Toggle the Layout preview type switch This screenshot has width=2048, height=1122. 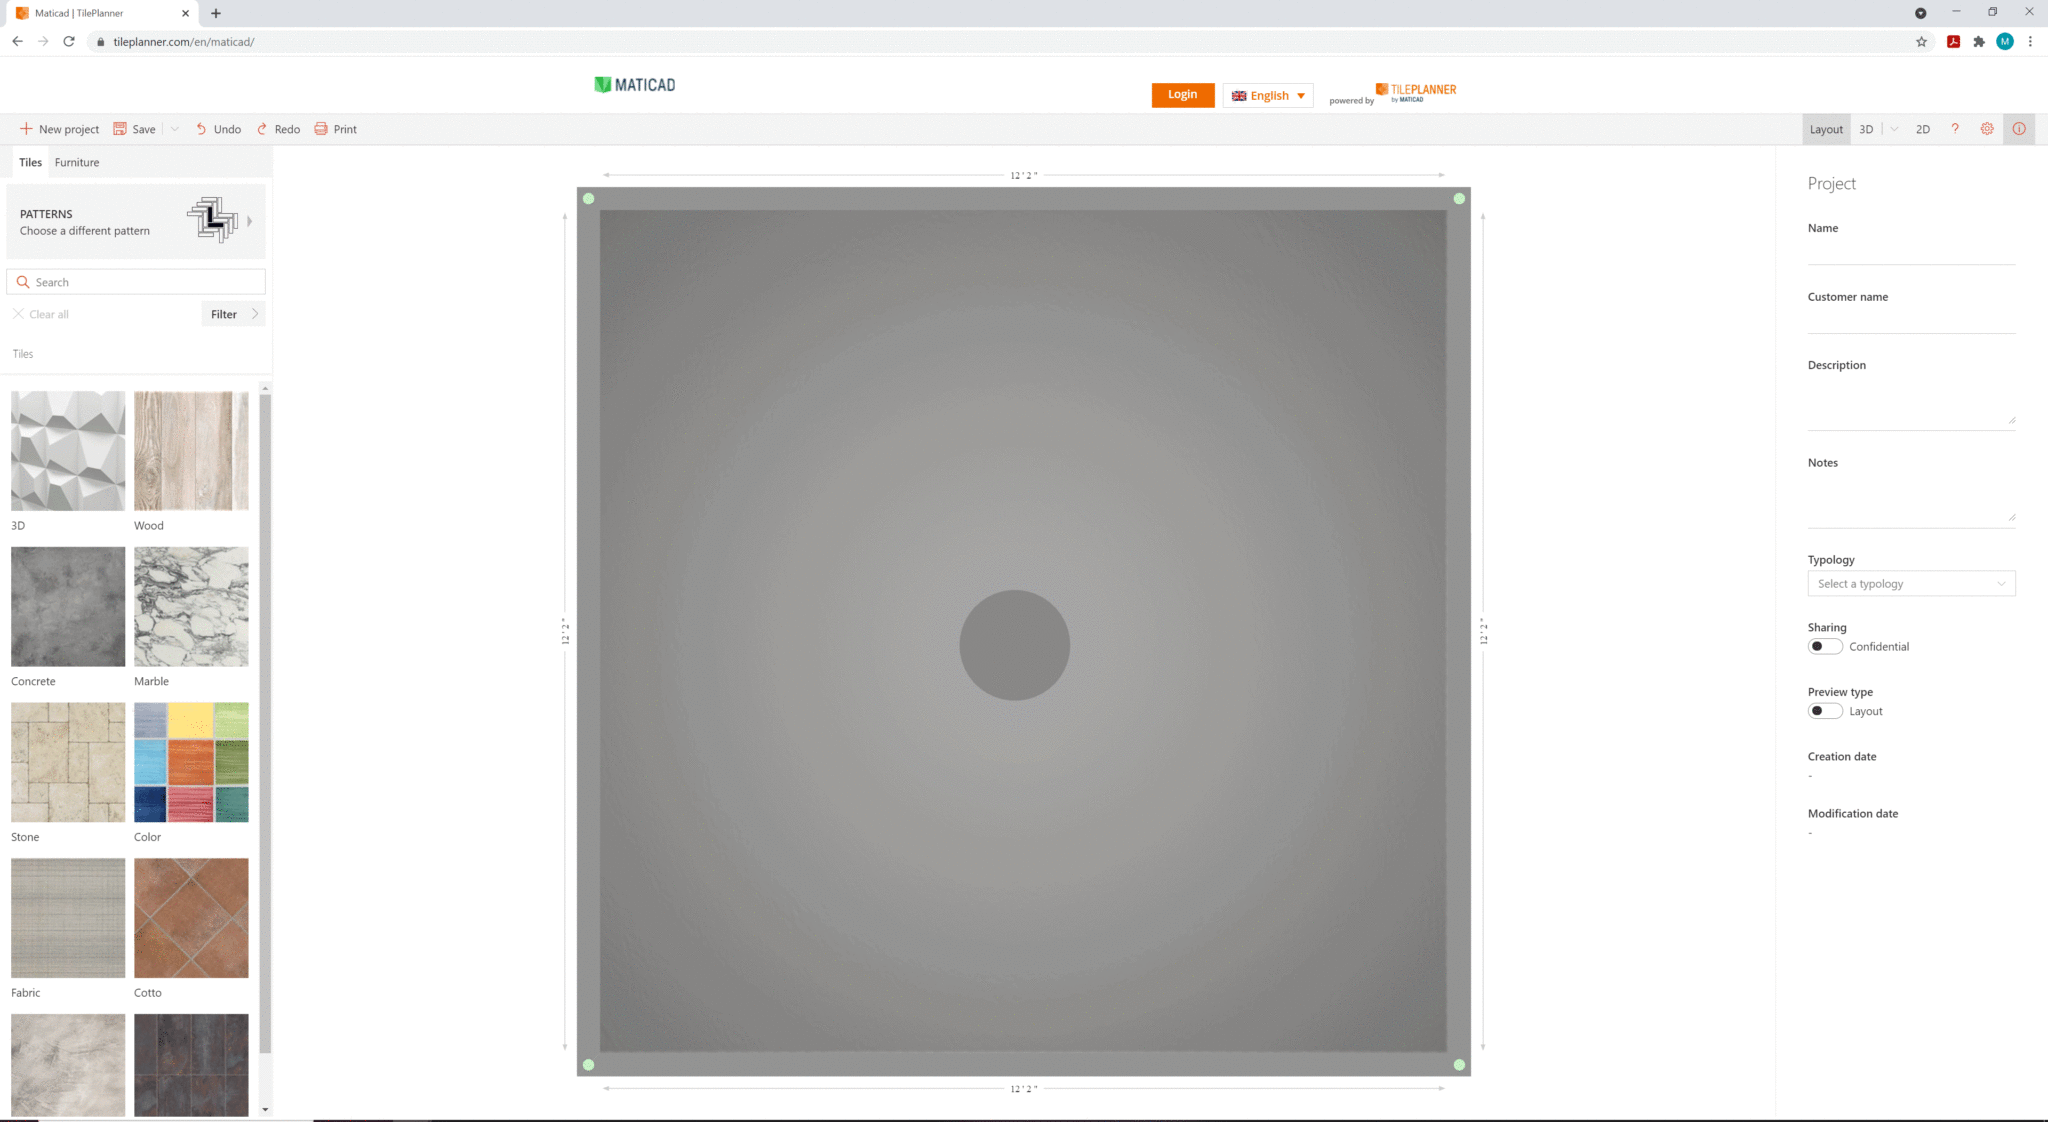tap(1824, 710)
